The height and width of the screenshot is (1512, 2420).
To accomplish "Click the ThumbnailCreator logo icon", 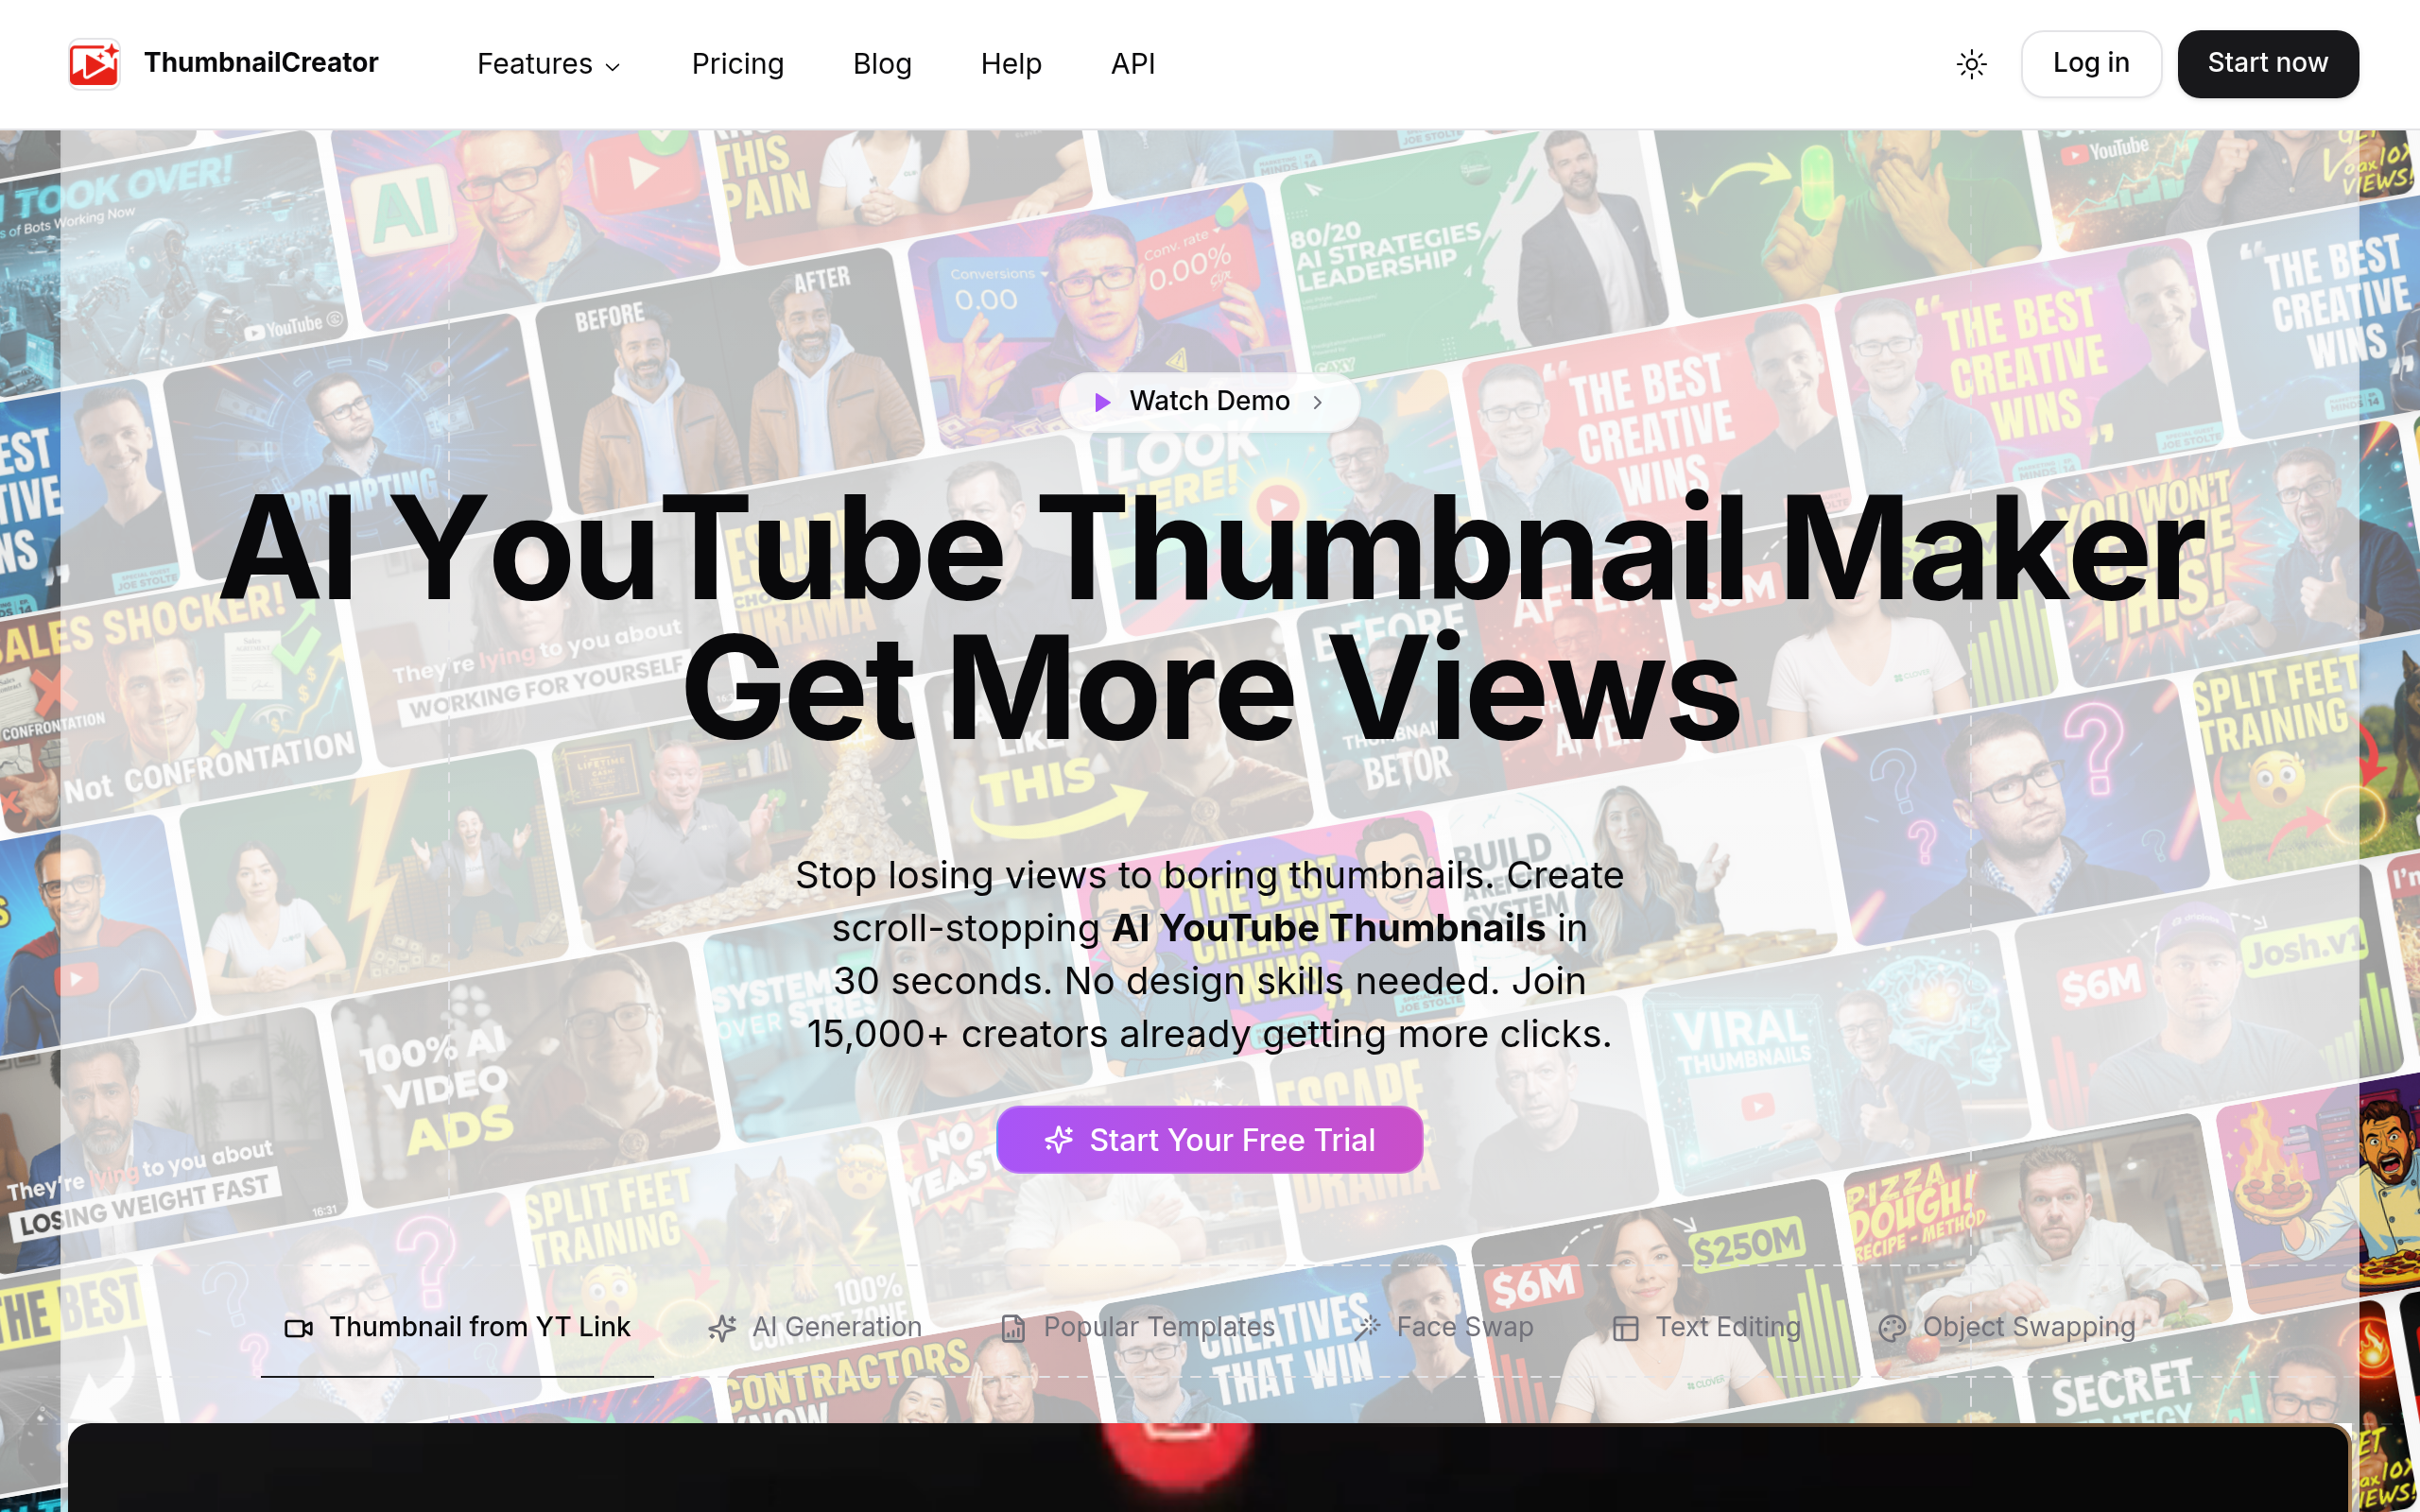I will (94, 64).
